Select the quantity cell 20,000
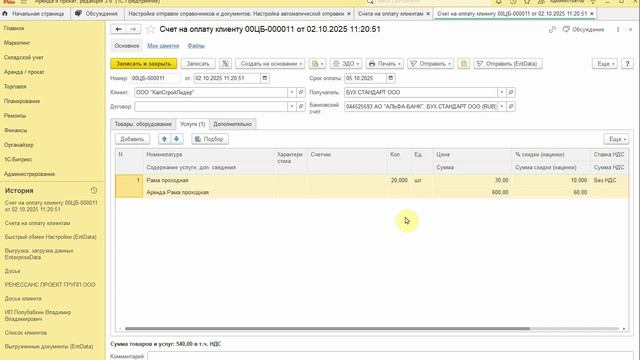Screen dimensions: 640x360 point(399,180)
